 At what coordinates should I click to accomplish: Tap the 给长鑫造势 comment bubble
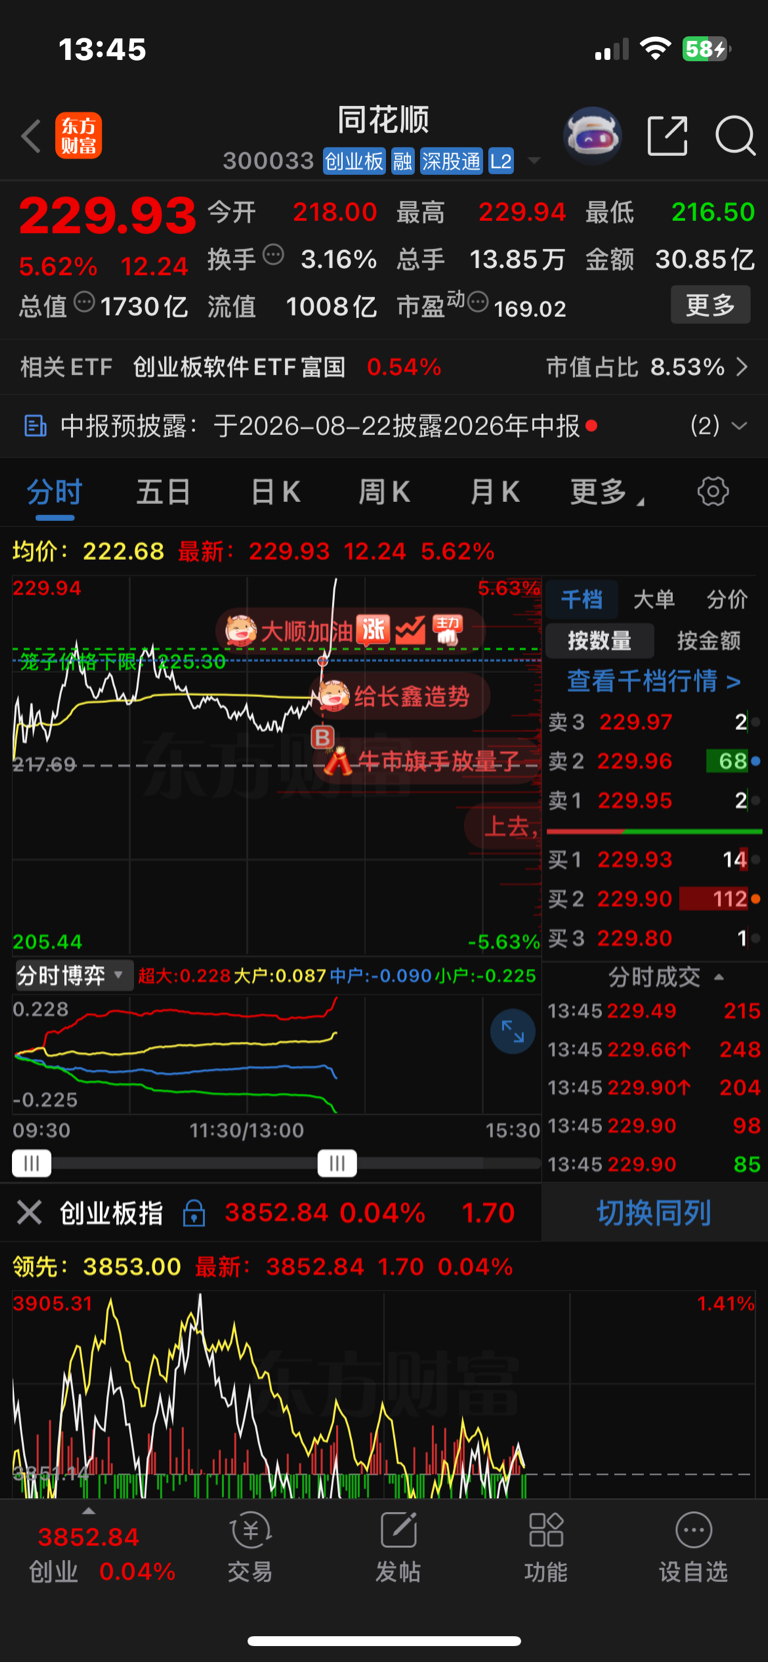pyautogui.click(x=402, y=696)
